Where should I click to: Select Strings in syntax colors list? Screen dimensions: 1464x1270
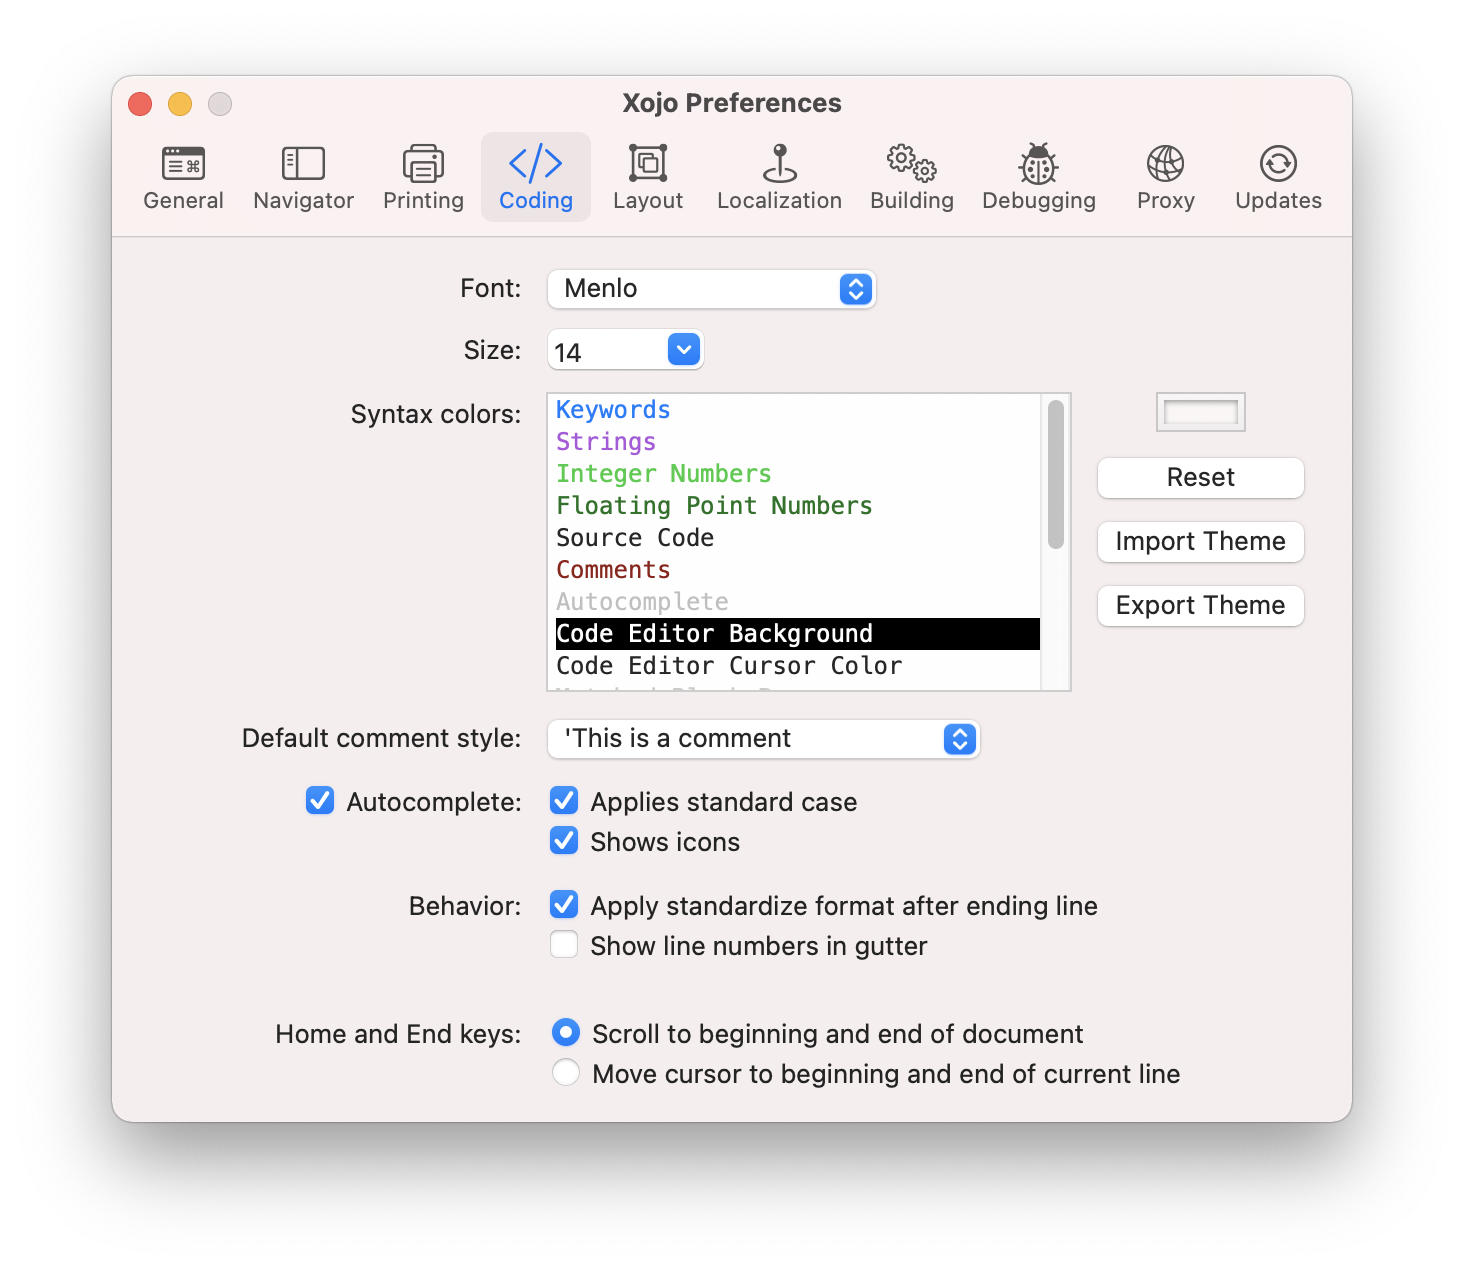pyautogui.click(x=798, y=442)
